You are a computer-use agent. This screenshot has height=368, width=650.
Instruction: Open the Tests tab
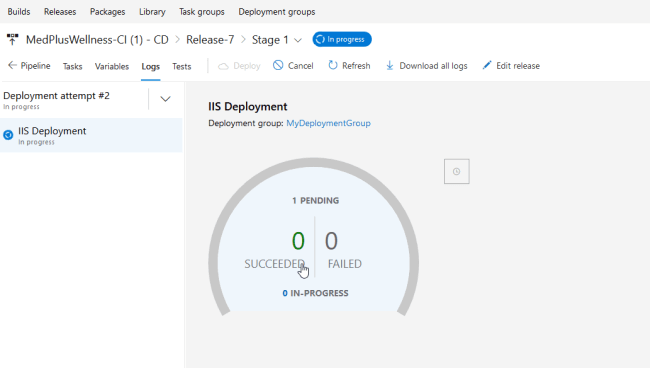click(182, 66)
